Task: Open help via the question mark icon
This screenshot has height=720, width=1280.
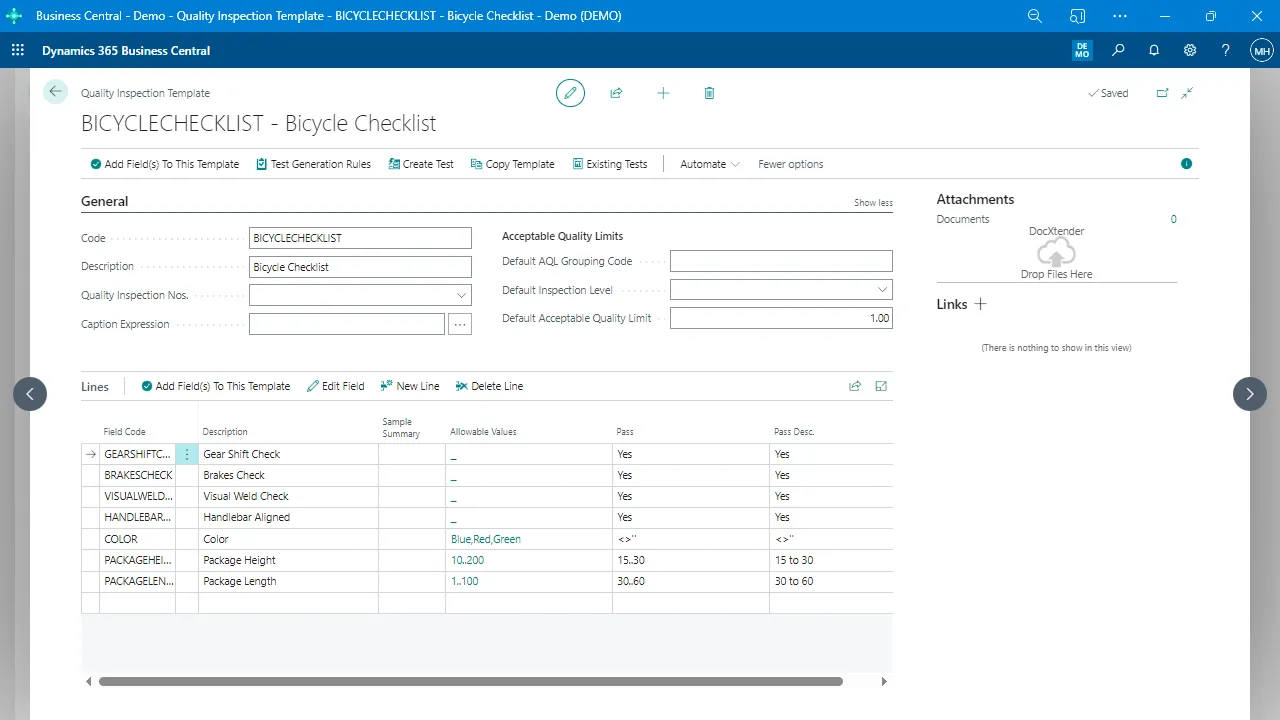Action: pyautogui.click(x=1225, y=50)
